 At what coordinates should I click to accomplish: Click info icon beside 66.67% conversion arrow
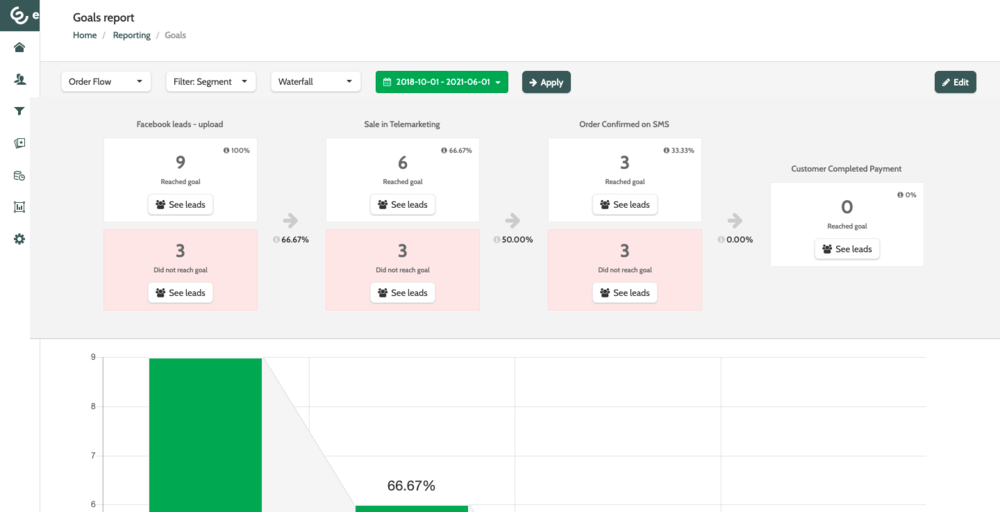[276, 240]
